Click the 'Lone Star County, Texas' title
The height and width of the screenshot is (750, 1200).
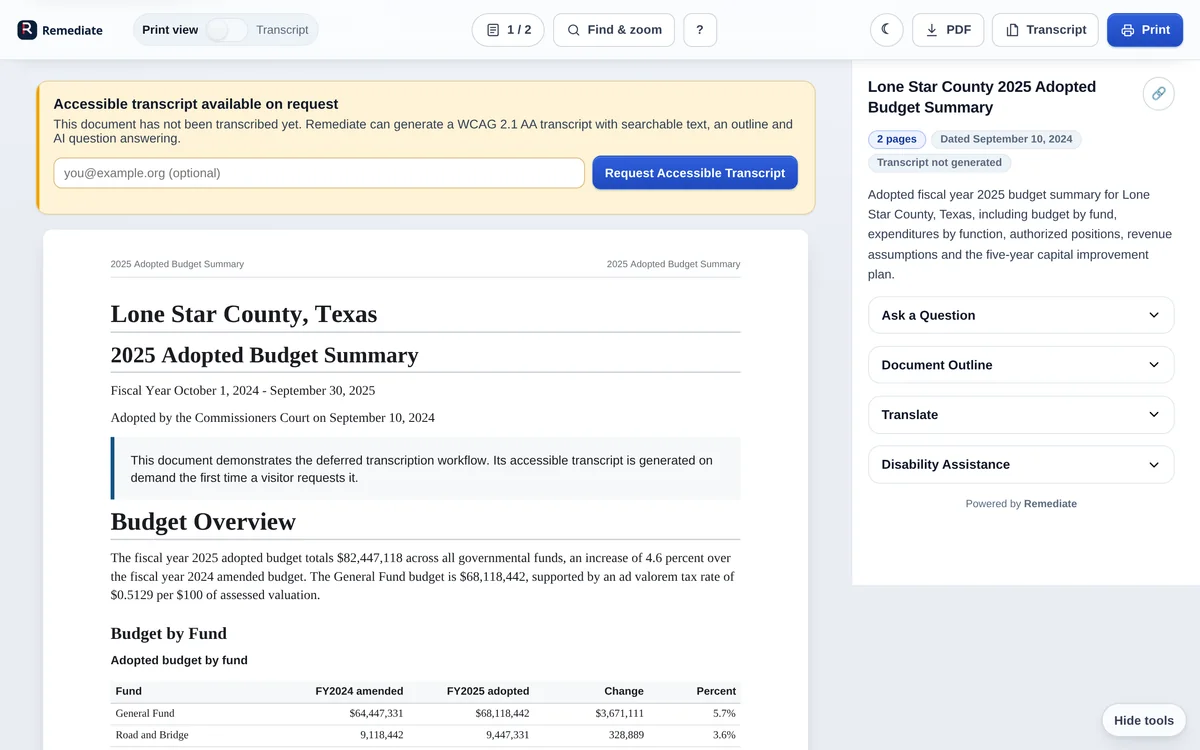(244, 314)
